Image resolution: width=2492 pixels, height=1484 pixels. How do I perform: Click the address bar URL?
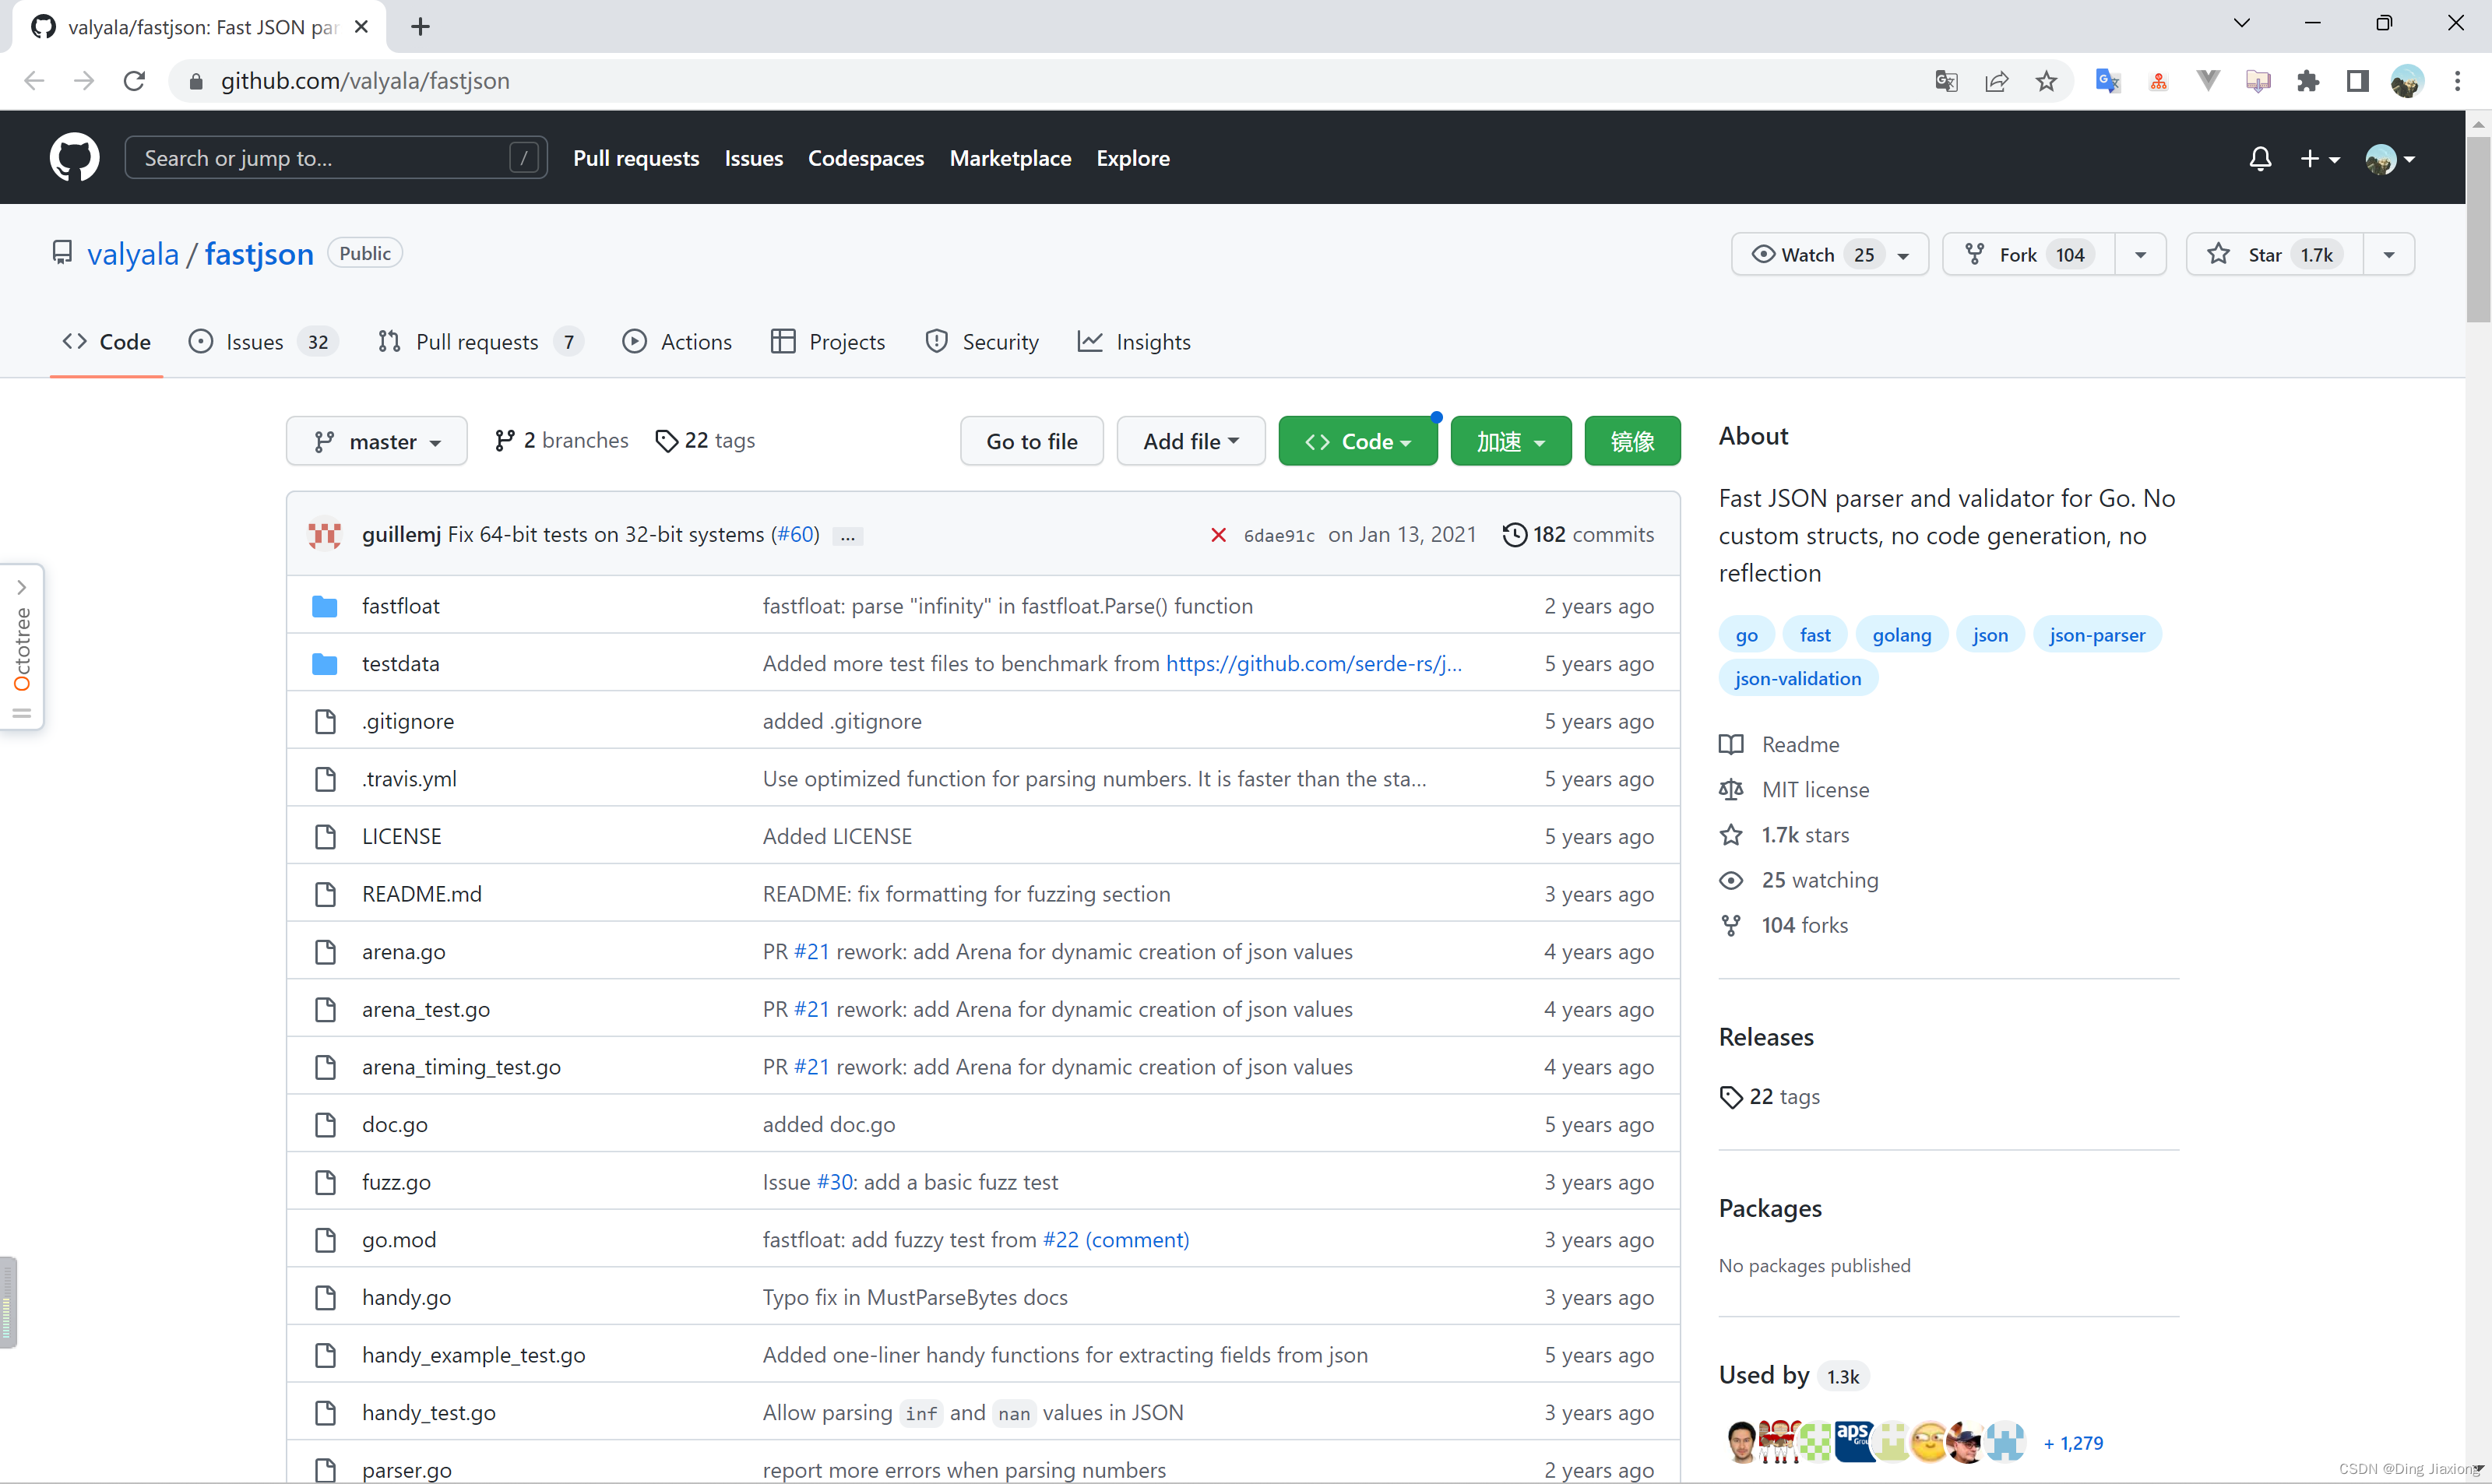(365, 81)
